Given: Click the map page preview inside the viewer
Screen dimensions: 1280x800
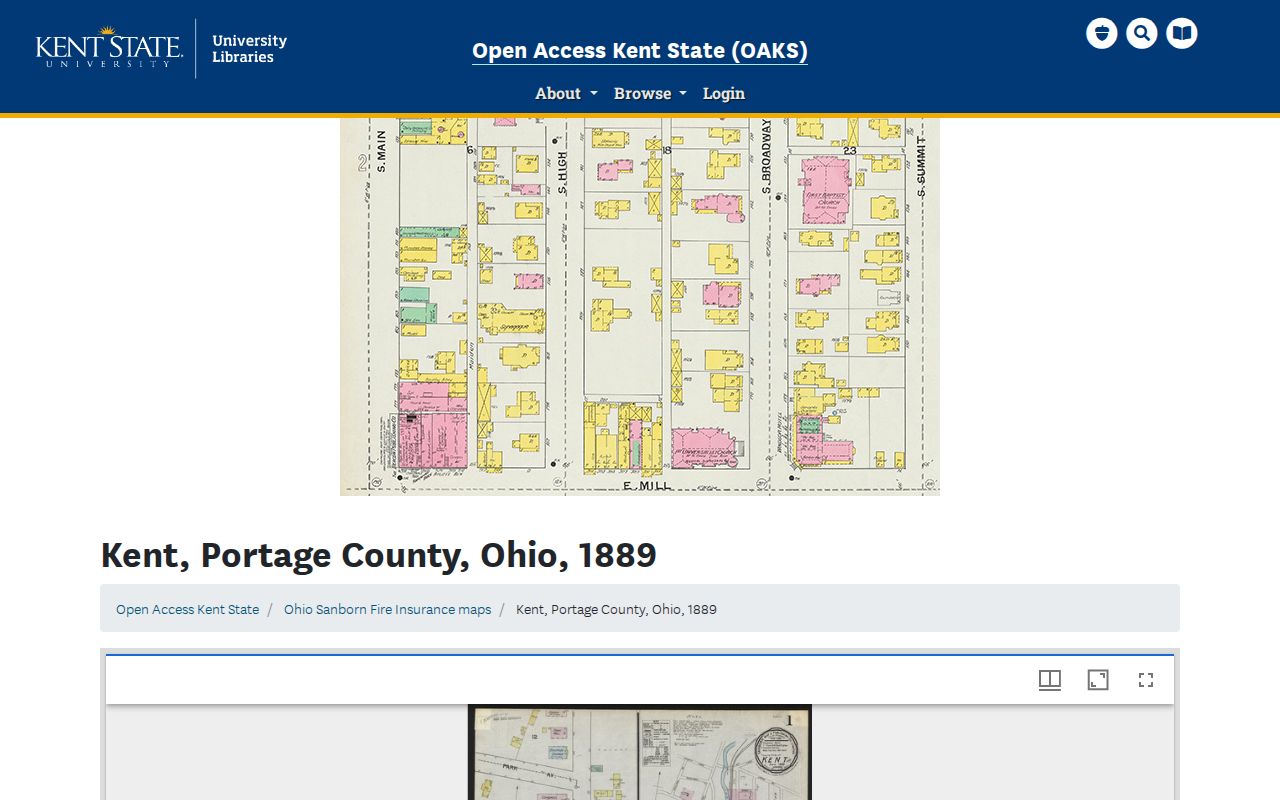Looking at the screenshot, I should point(640,752).
